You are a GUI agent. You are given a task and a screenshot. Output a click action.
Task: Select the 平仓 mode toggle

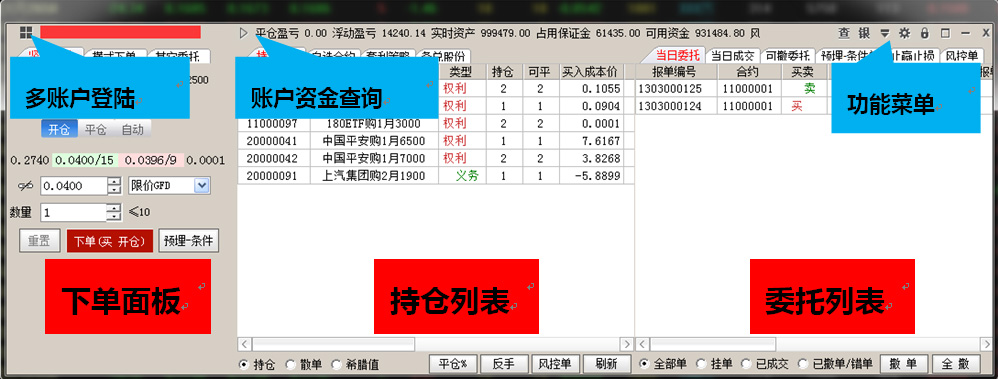click(95, 130)
